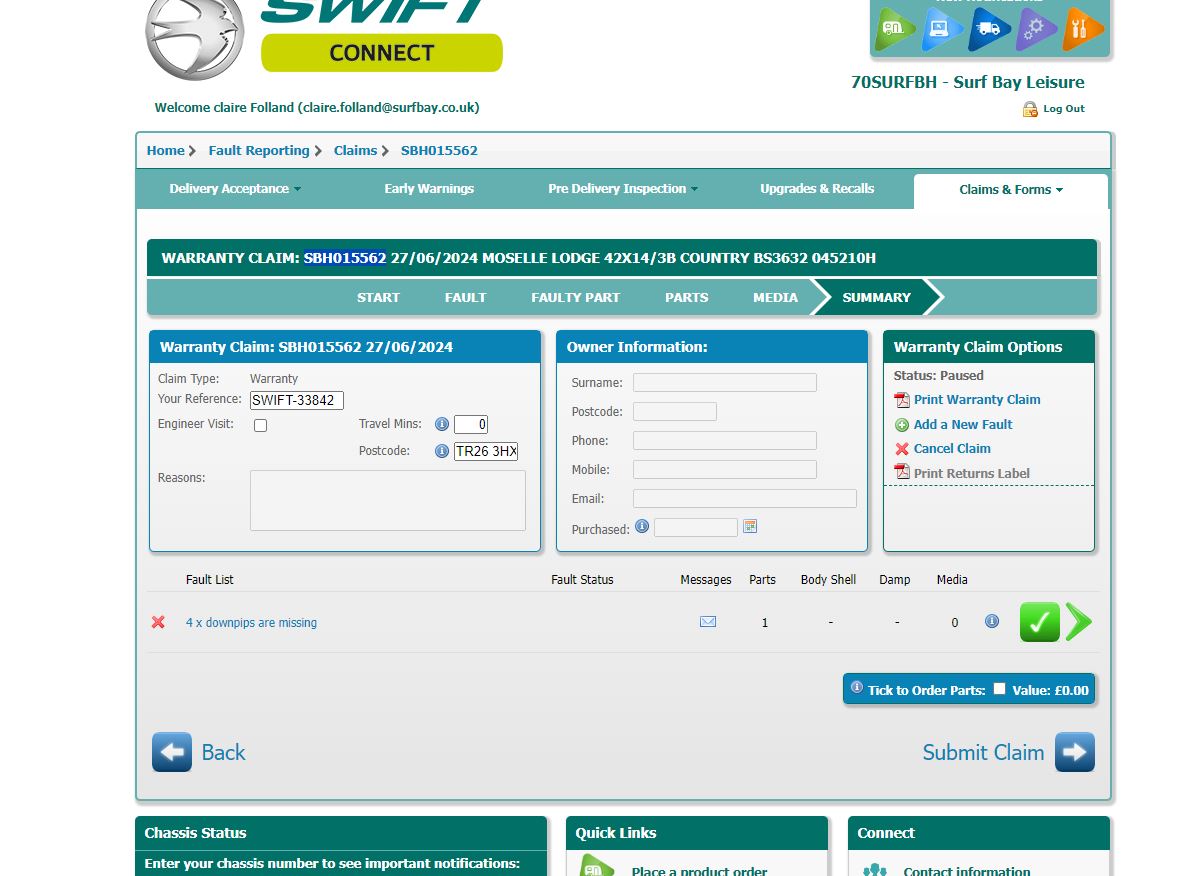This screenshot has width=1197, height=876.
Task: Click the owner Postcode field
Action: pos(675,411)
